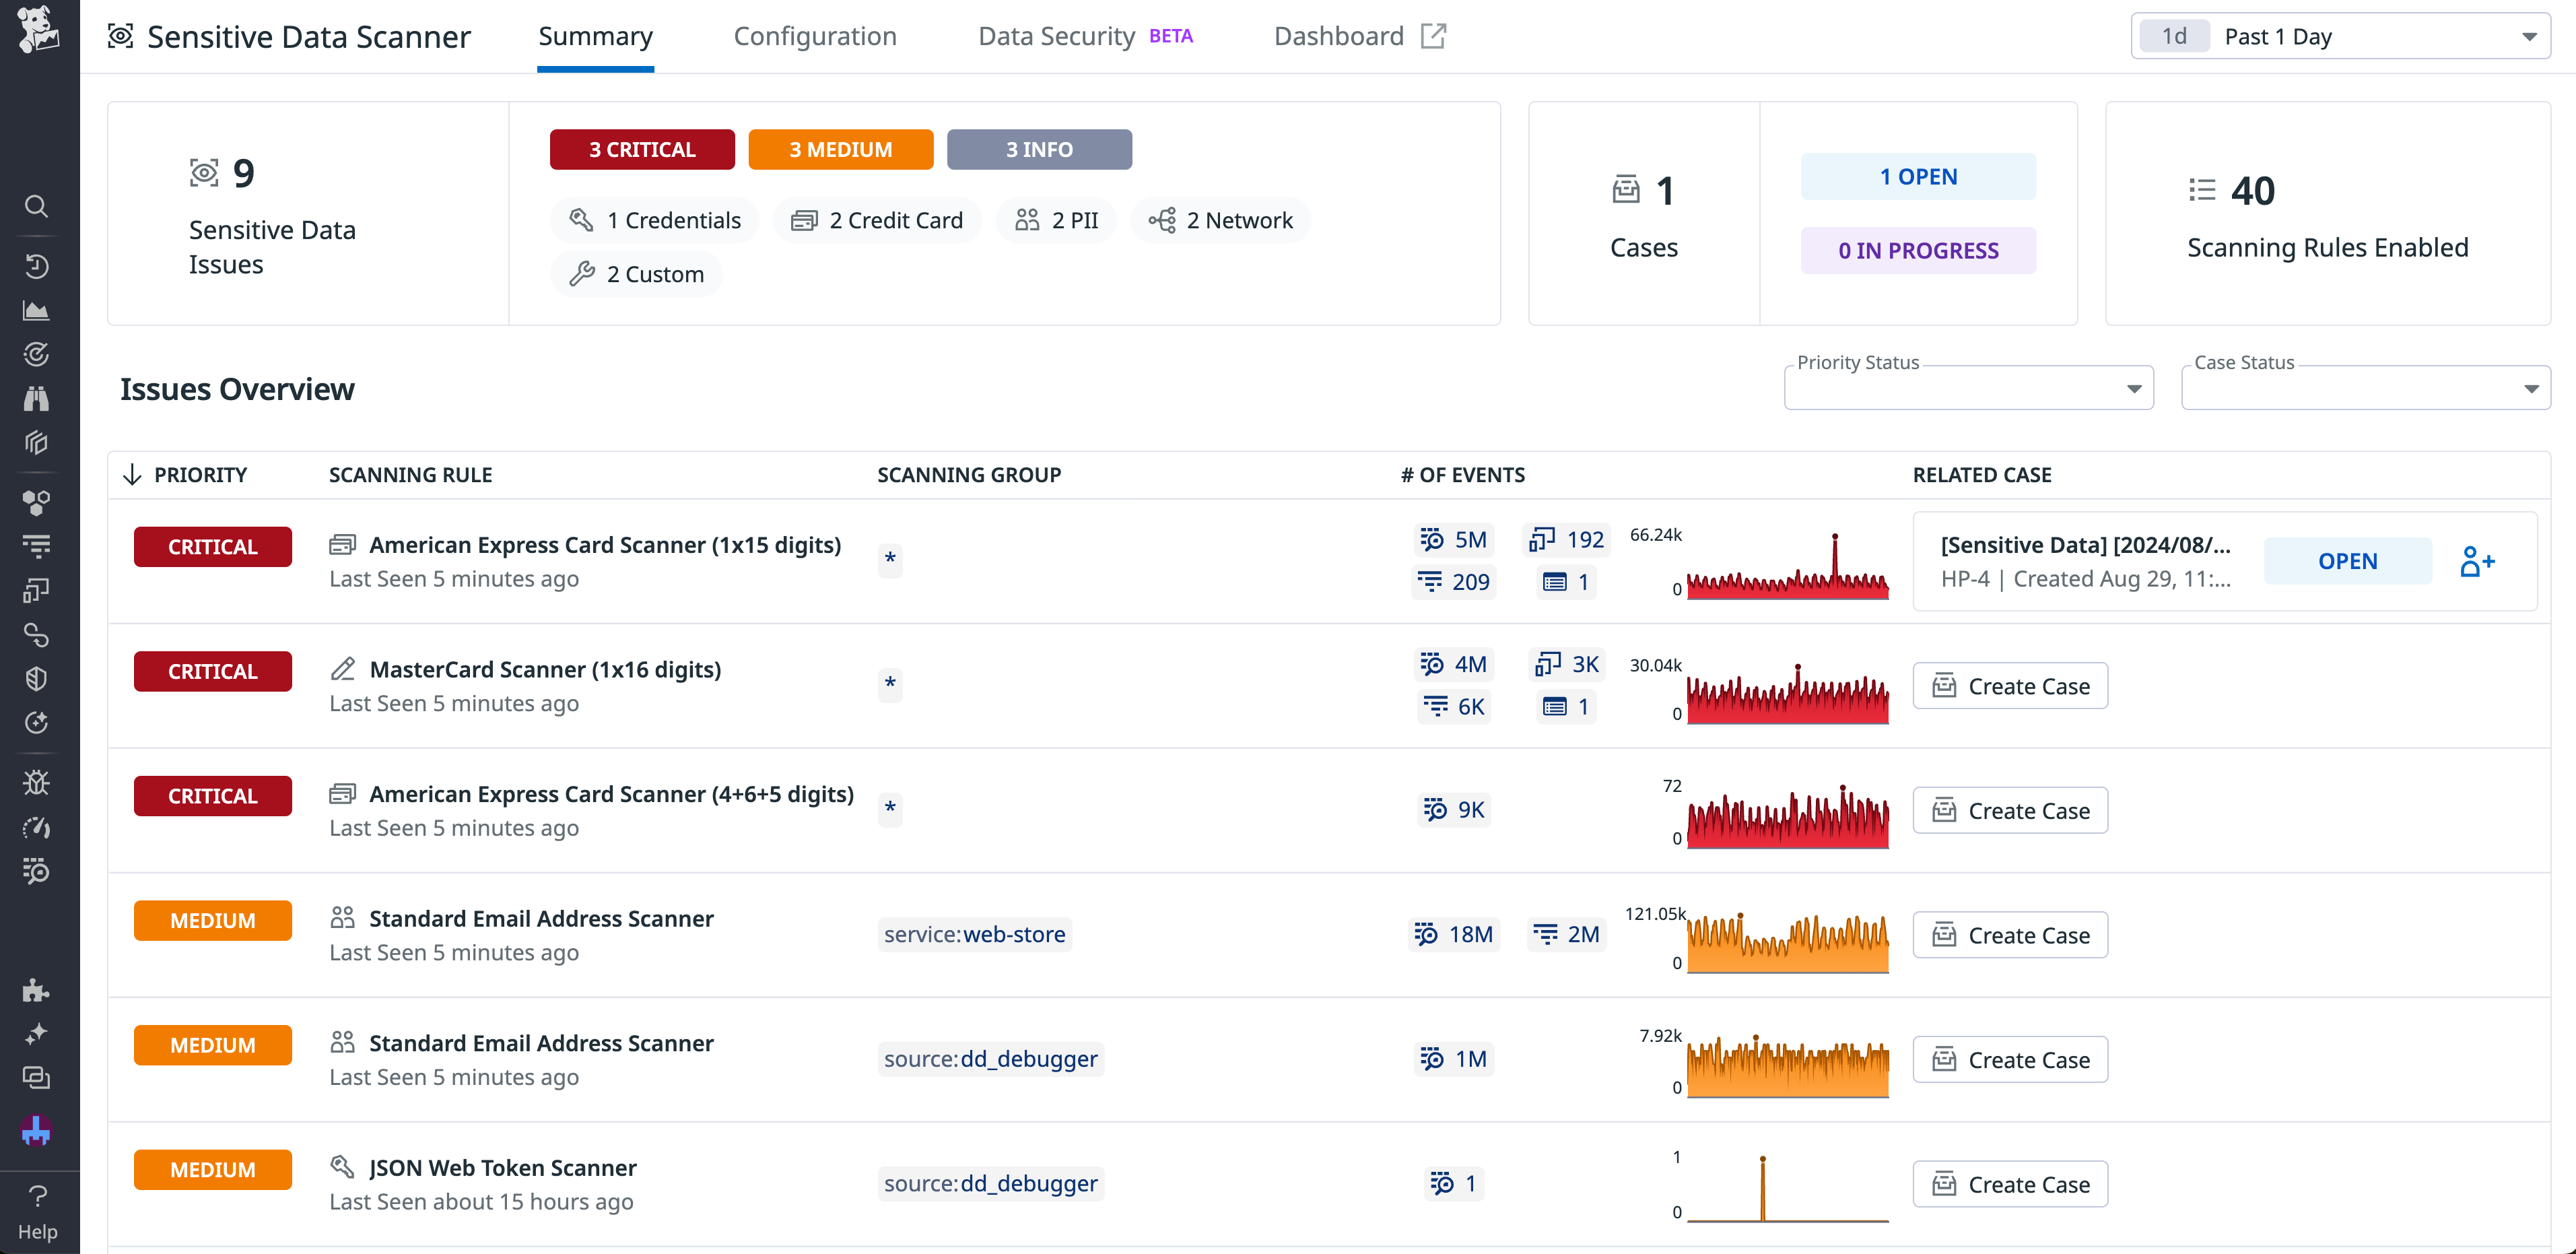
Task: Open the Security shield icon in the sidebar
Action: pyautogui.click(x=37, y=679)
